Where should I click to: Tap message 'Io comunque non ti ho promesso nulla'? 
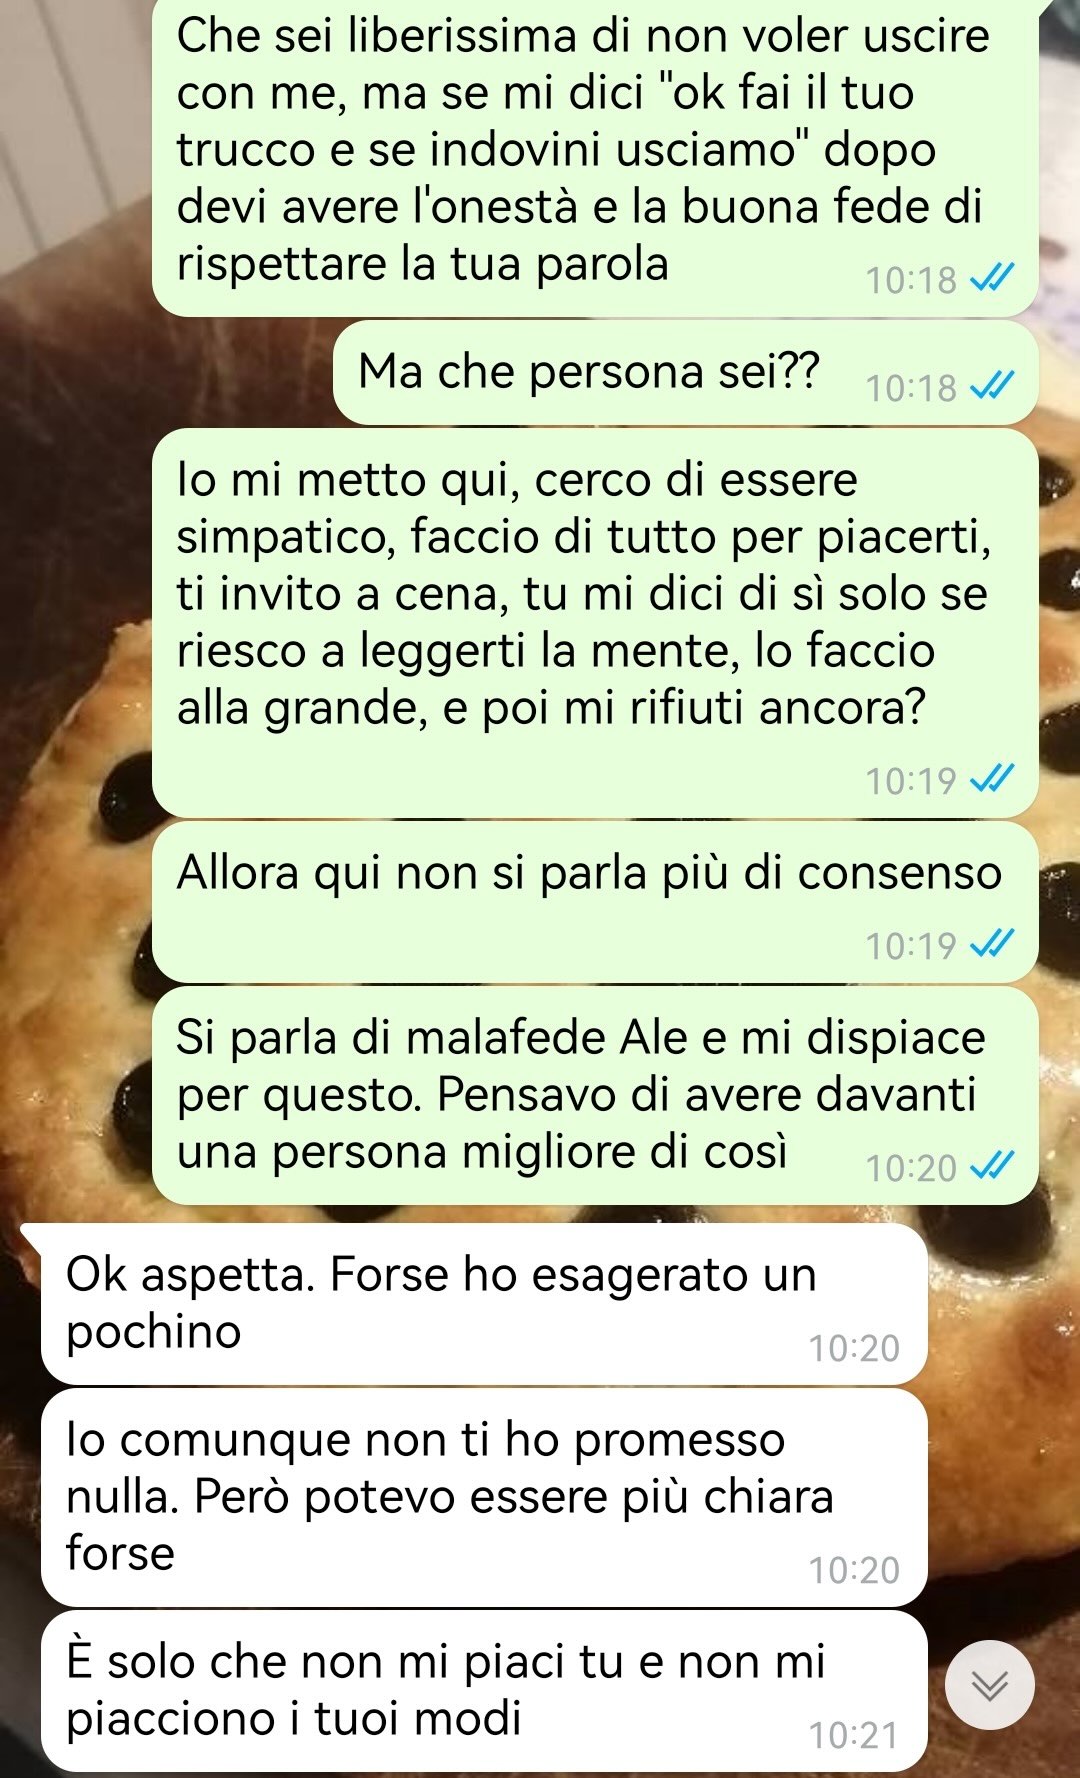pyautogui.click(x=484, y=1498)
